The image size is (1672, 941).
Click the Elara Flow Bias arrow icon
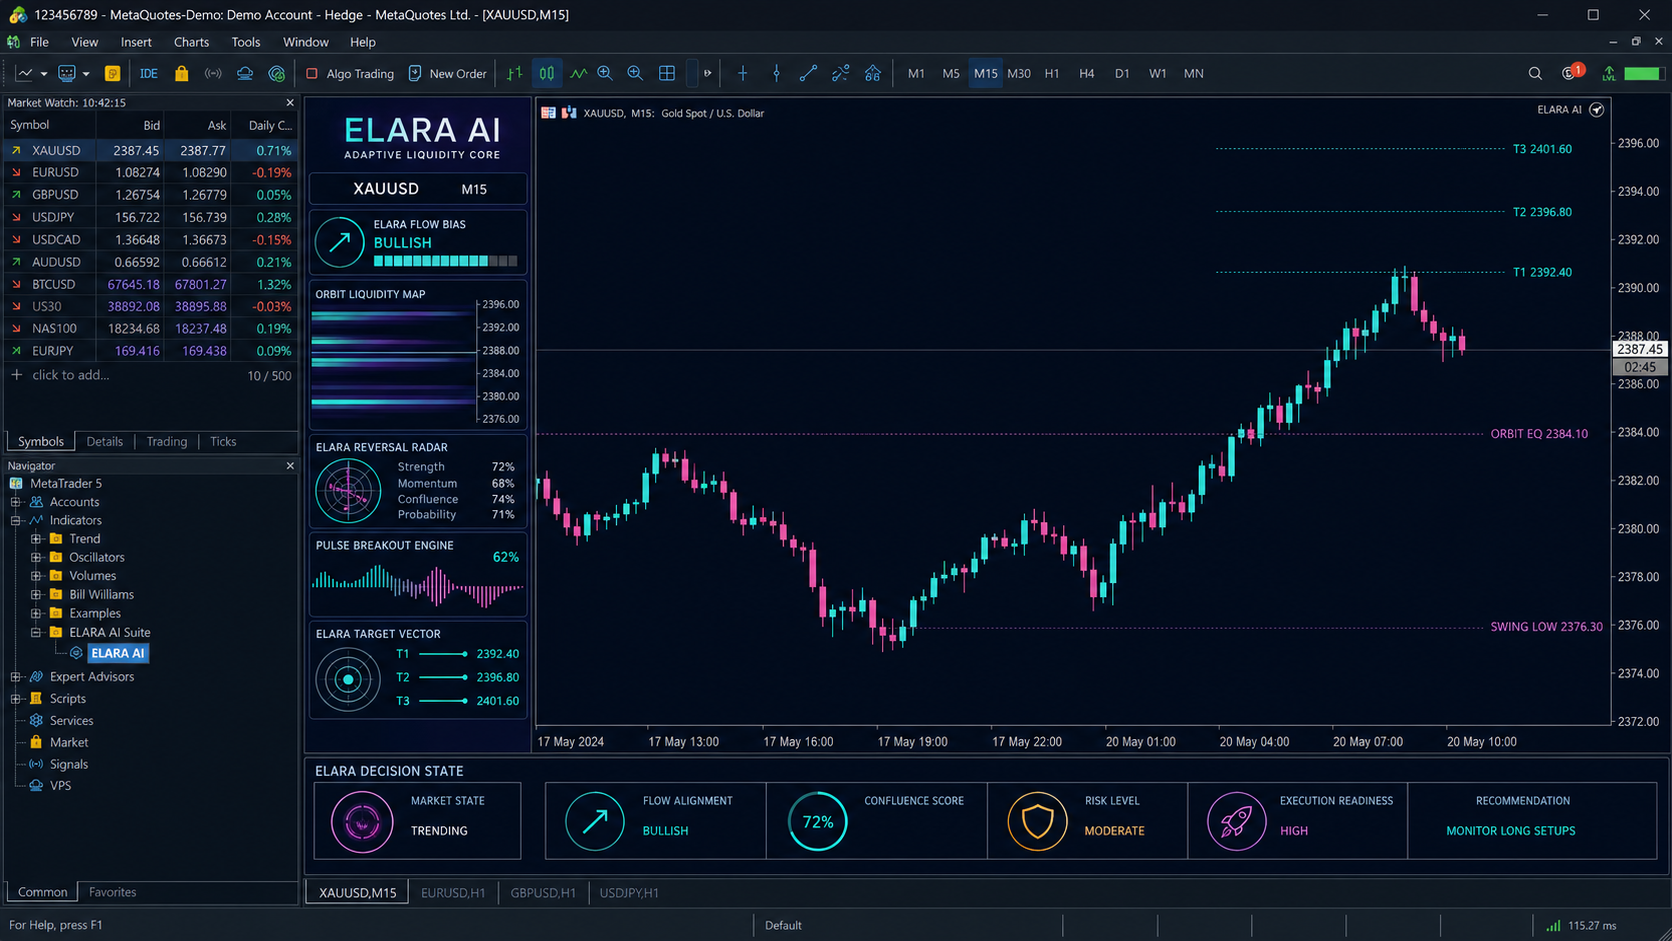point(340,242)
